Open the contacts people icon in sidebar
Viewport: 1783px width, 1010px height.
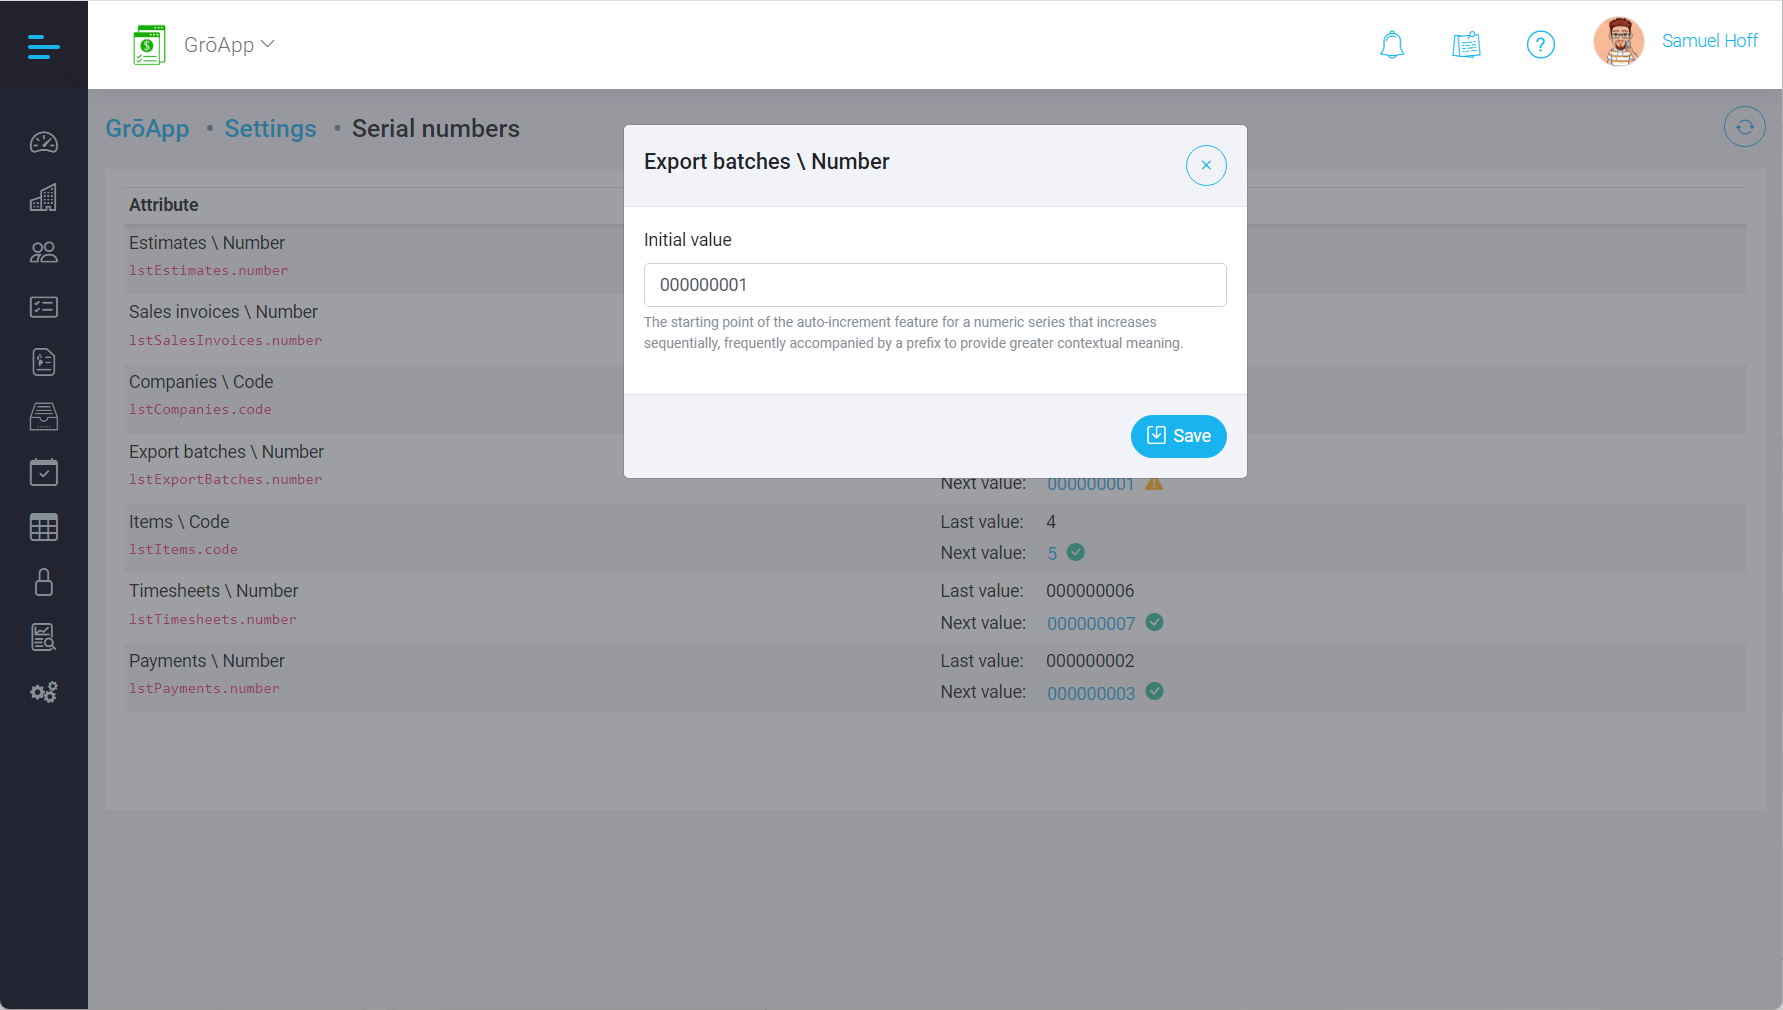(x=43, y=252)
